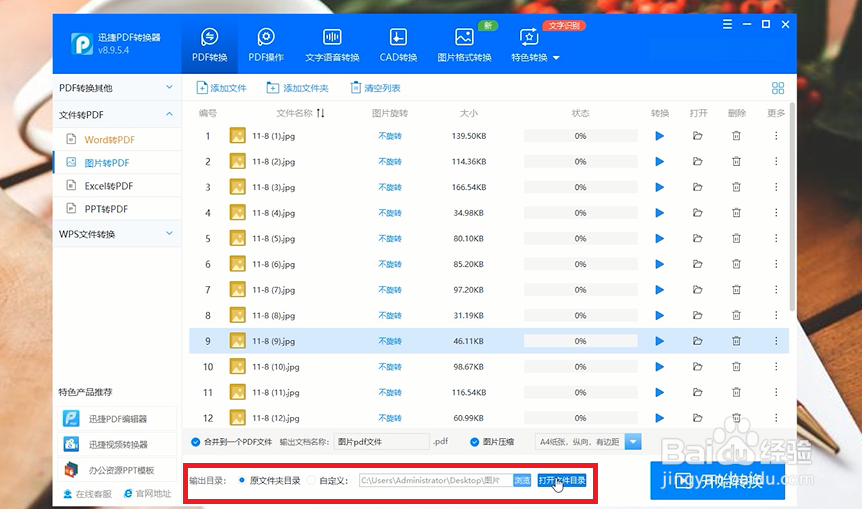This screenshot has width=862, height=509.
Task: Select the 自定义 output radio button
Action: point(311,480)
